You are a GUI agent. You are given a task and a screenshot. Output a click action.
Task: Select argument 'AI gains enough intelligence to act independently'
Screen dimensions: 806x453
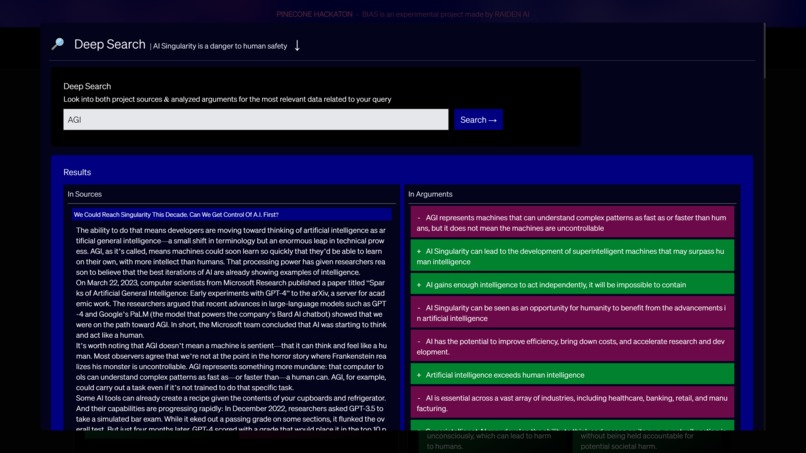(572, 284)
